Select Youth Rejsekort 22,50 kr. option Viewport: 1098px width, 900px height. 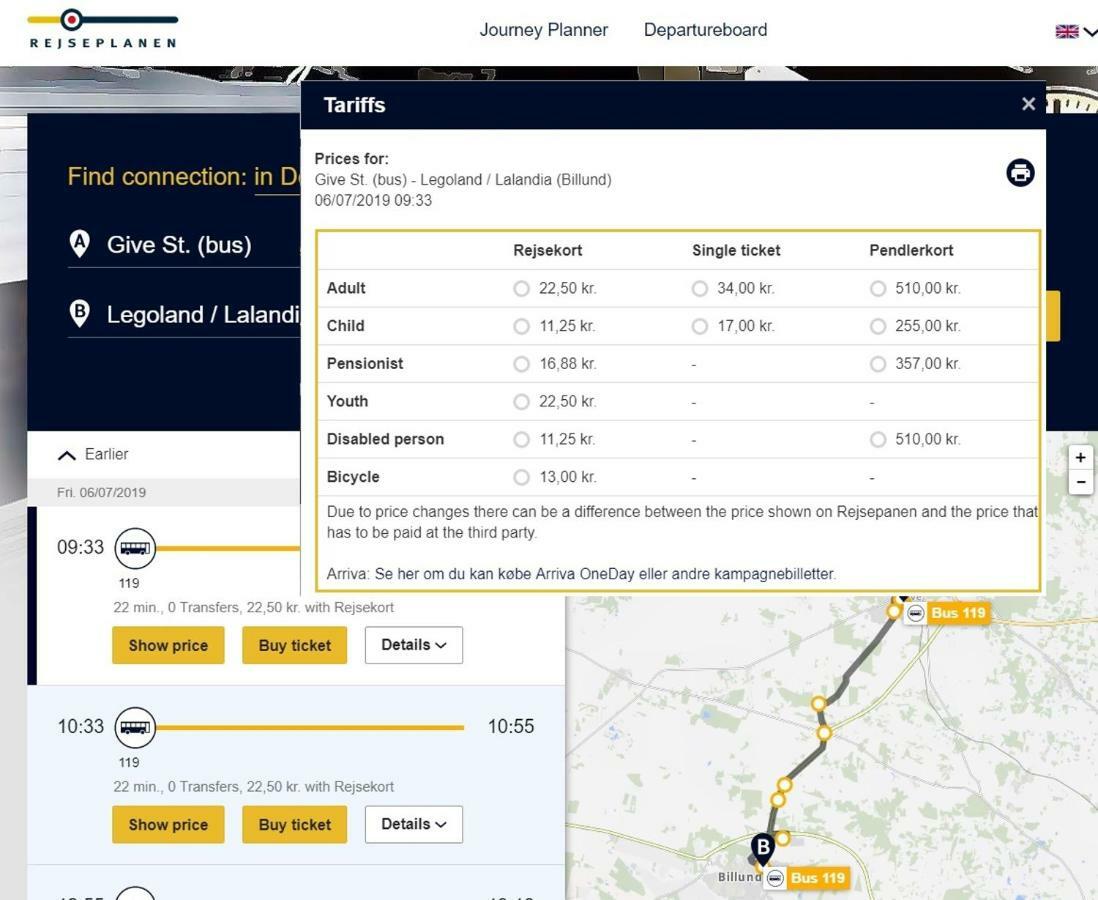[x=521, y=401]
